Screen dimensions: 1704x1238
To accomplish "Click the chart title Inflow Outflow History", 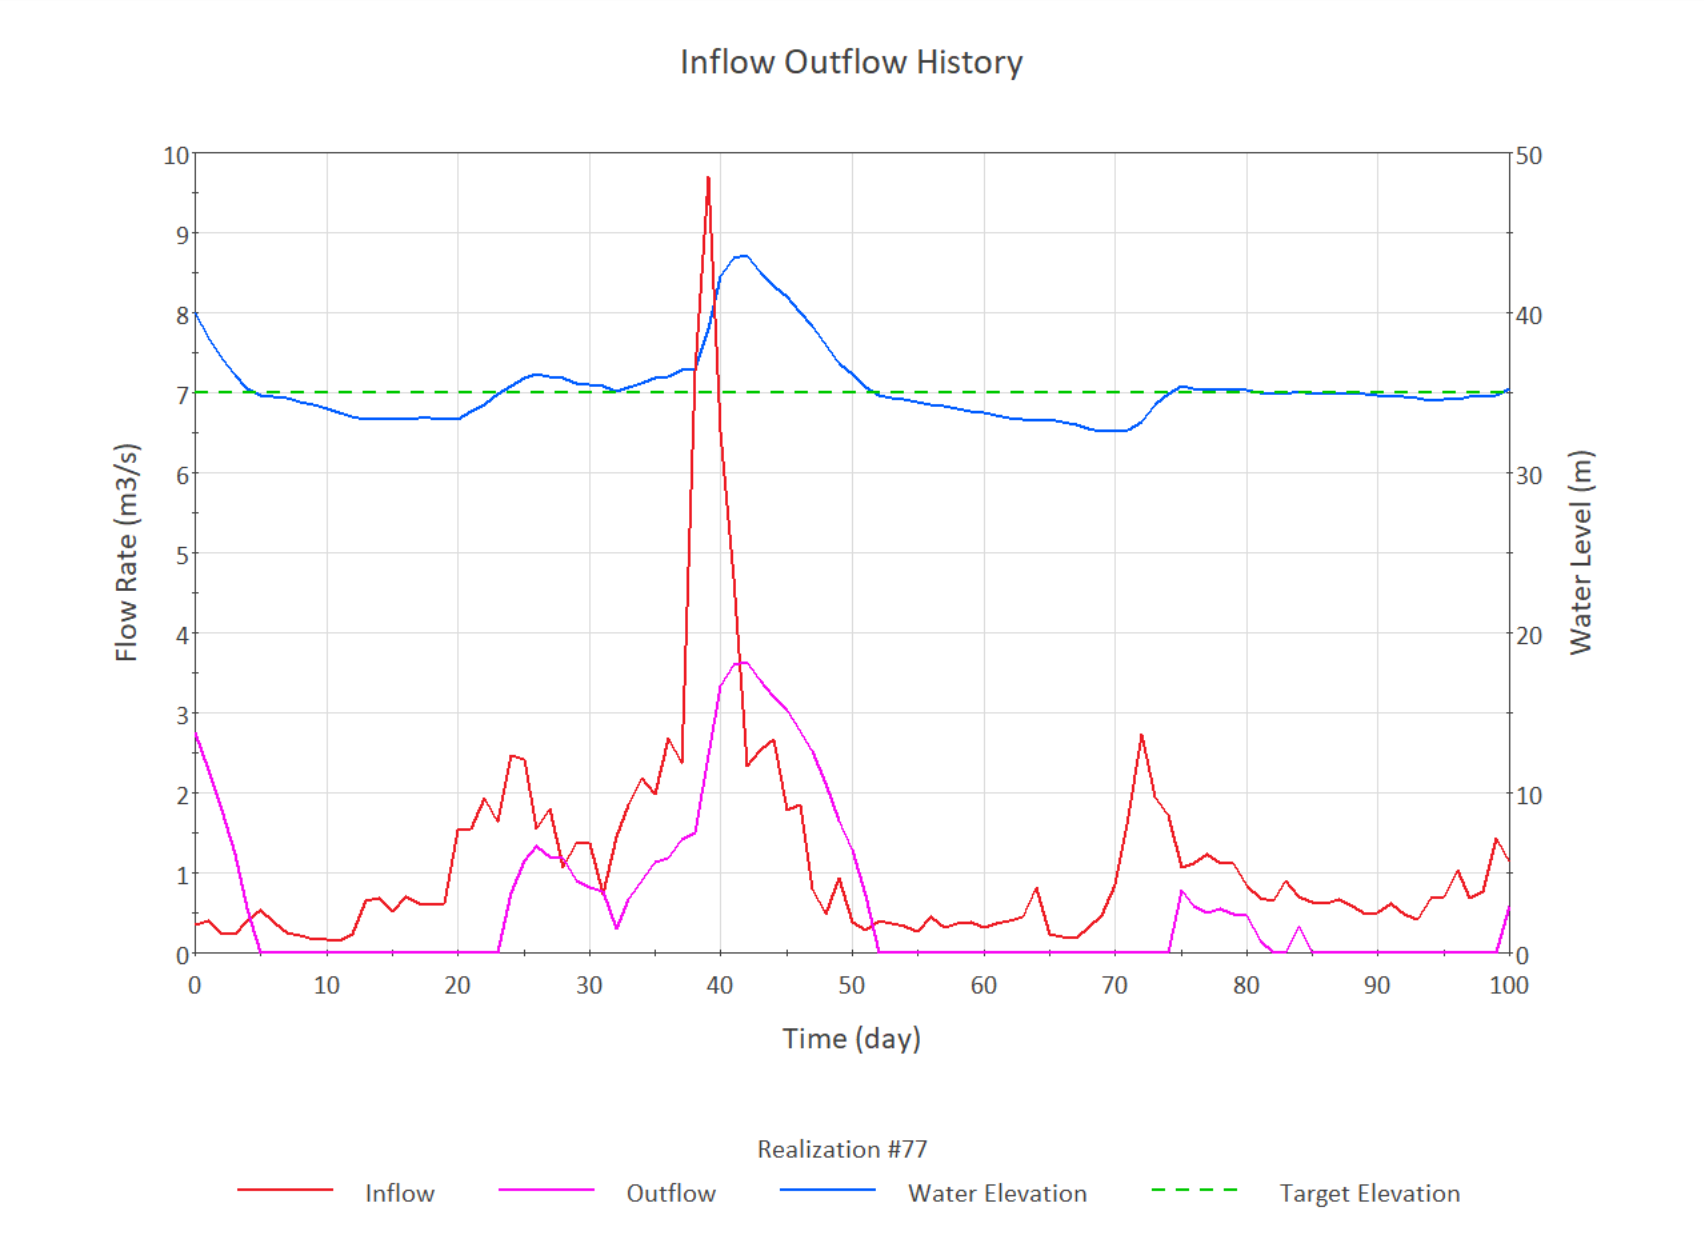I will (851, 62).
